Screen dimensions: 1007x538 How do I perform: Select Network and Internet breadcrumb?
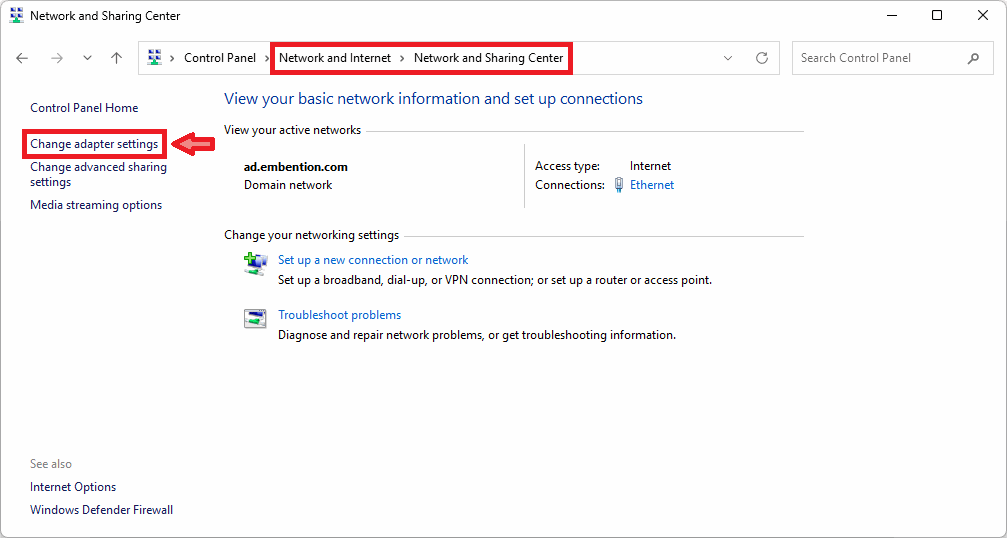coord(335,58)
